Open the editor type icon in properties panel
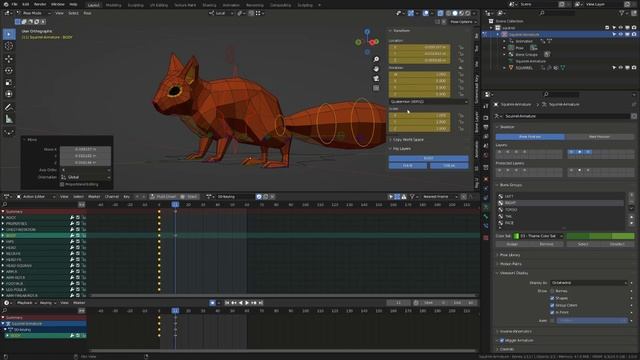 coord(488,94)
